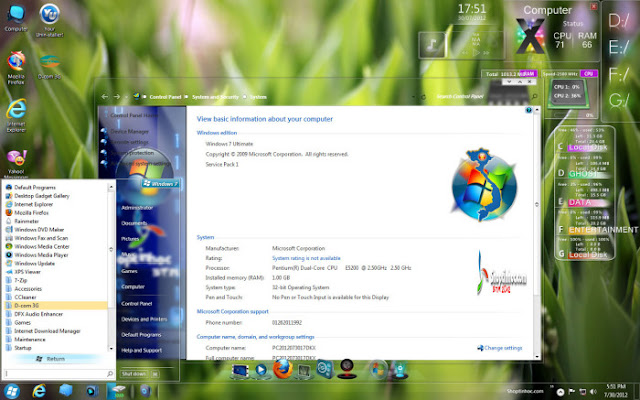
Task: Click Control Panel in Start menu
Action: [137, 304]
